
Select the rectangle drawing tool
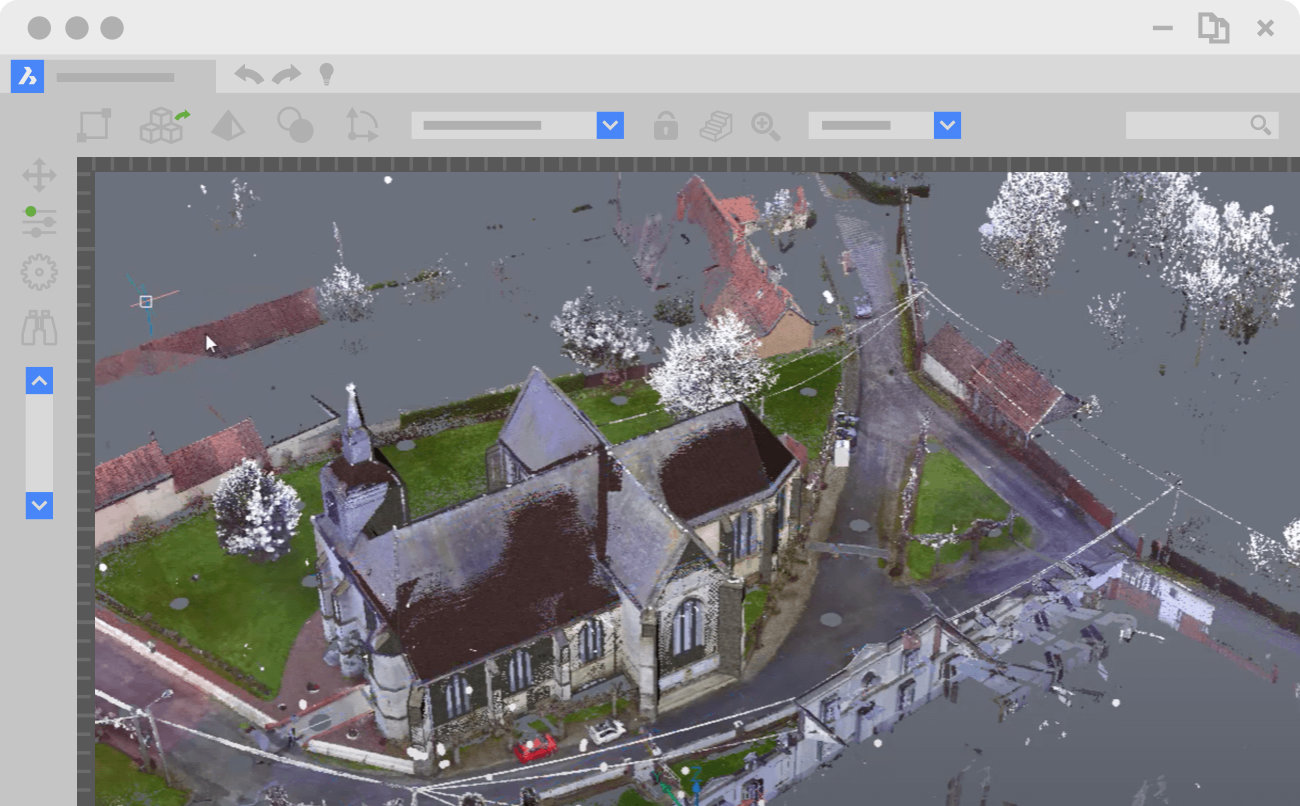click(94, 125)
